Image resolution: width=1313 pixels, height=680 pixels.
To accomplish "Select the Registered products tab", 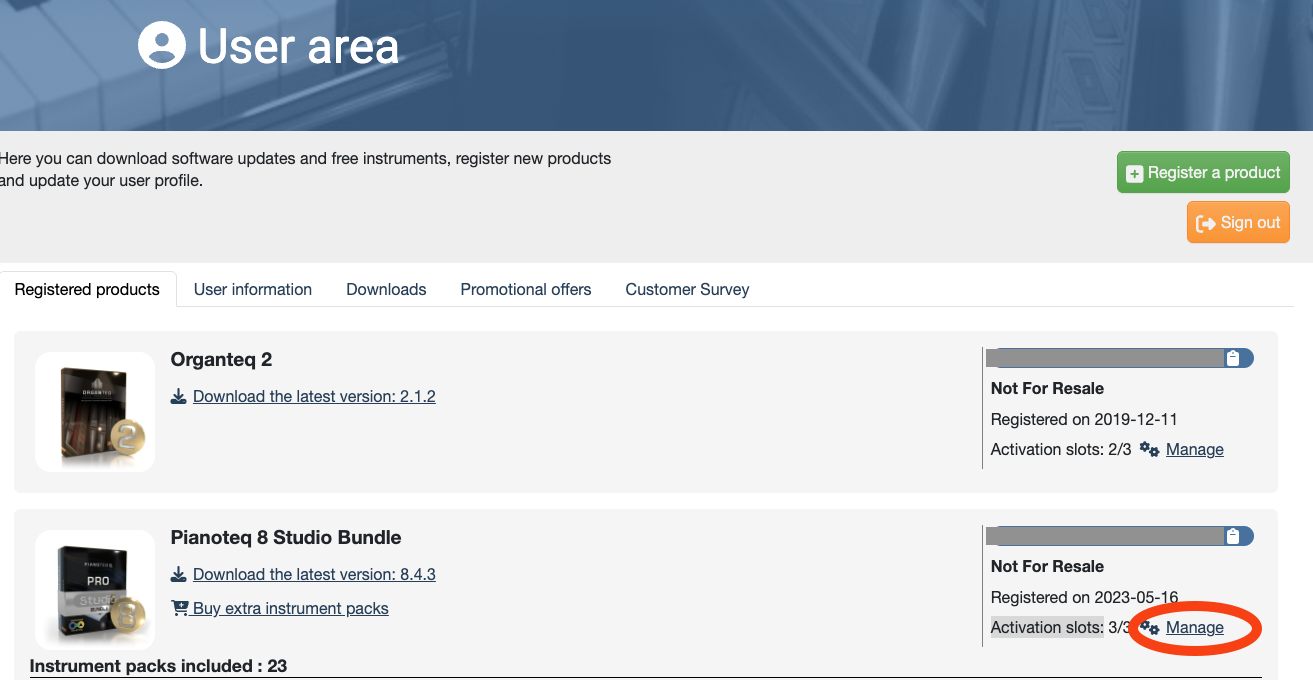I will pyautogui.click(x=87, y=289).
